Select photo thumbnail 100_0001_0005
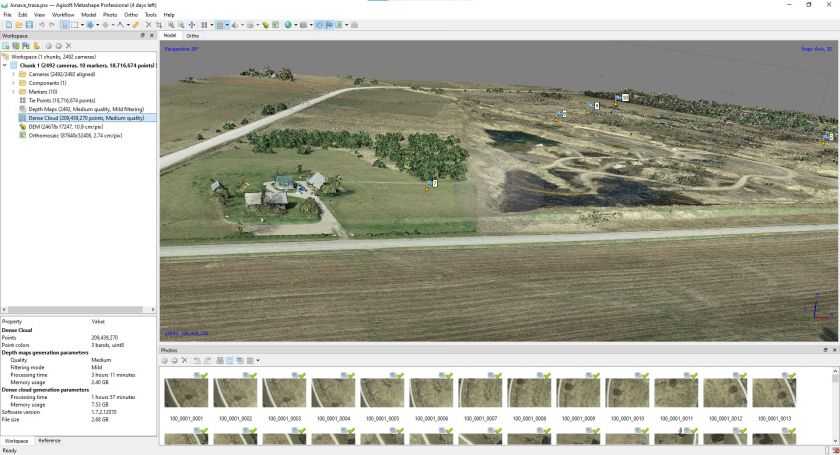This screenshot has width=840, height=455. pyautogui.click(x=382, y=394)
